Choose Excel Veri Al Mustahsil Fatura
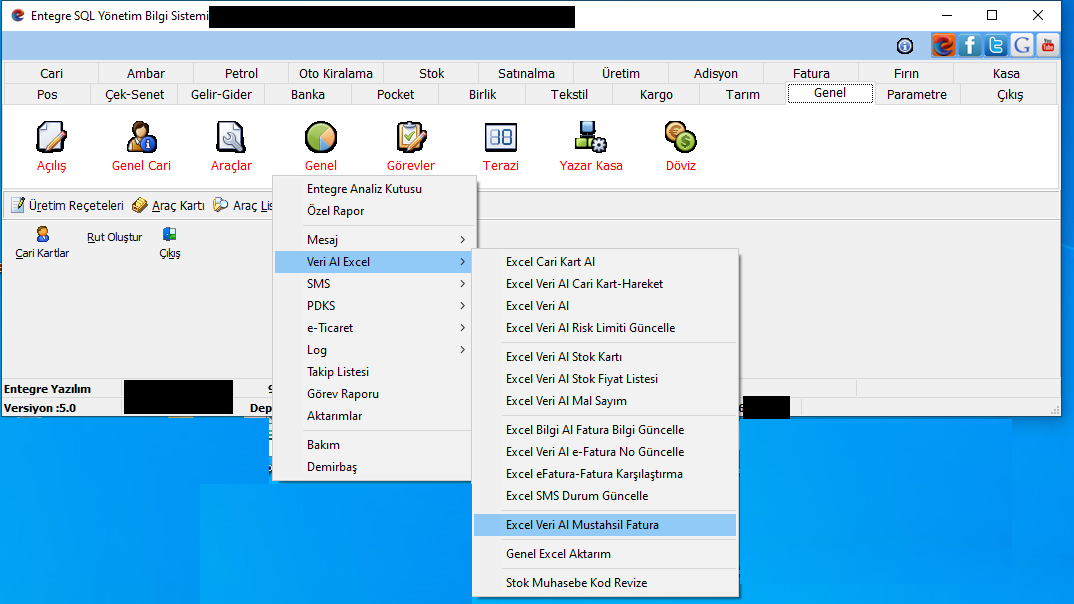 605,525
